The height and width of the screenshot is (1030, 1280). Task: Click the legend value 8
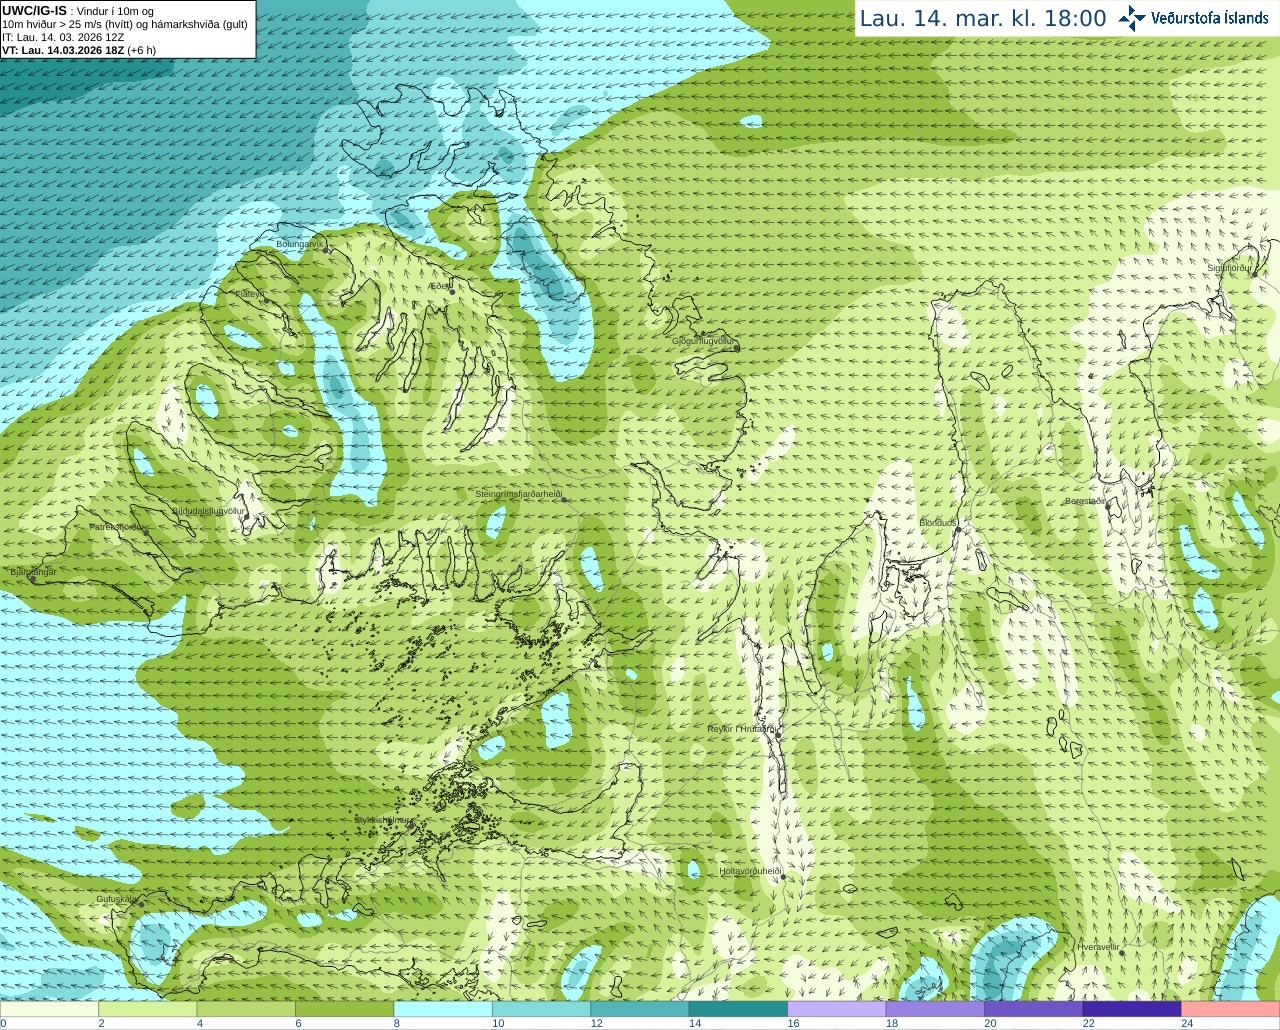point(397,1023)
